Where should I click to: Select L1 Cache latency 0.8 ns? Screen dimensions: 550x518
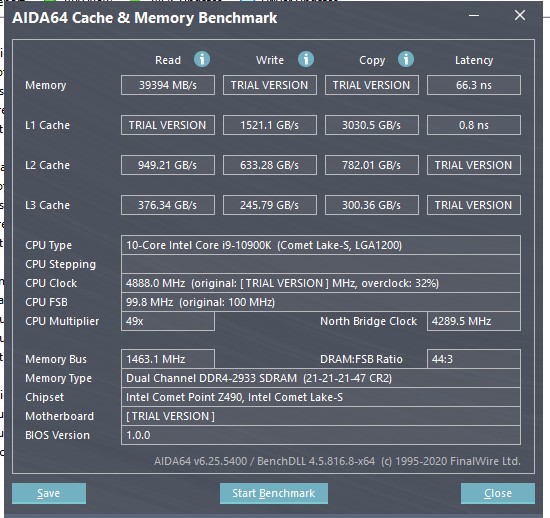pos(474,125)
